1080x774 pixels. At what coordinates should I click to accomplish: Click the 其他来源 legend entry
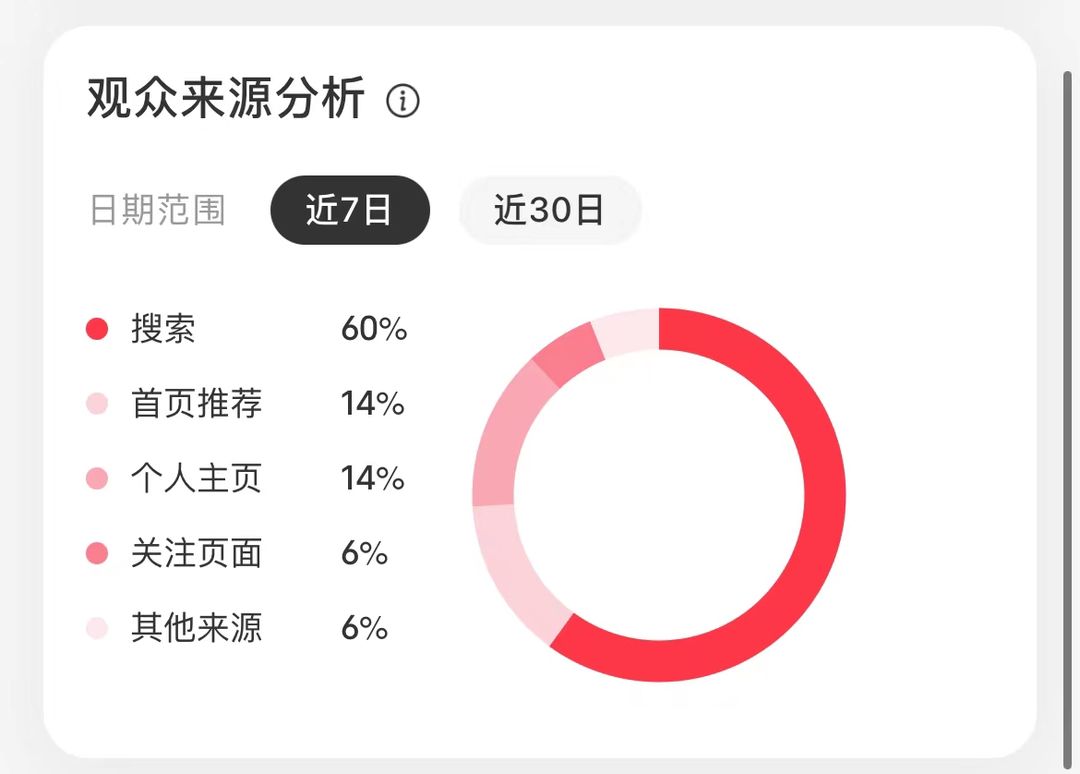coord(196,628)
